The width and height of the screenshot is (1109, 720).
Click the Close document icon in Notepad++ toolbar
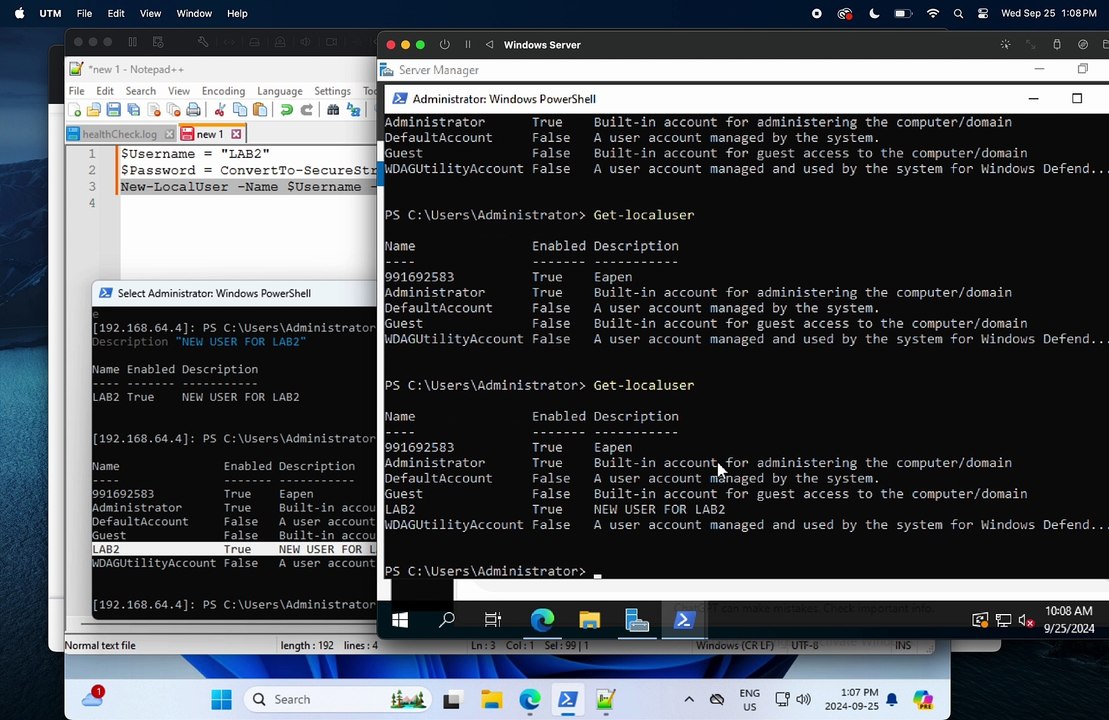point(153,110)
